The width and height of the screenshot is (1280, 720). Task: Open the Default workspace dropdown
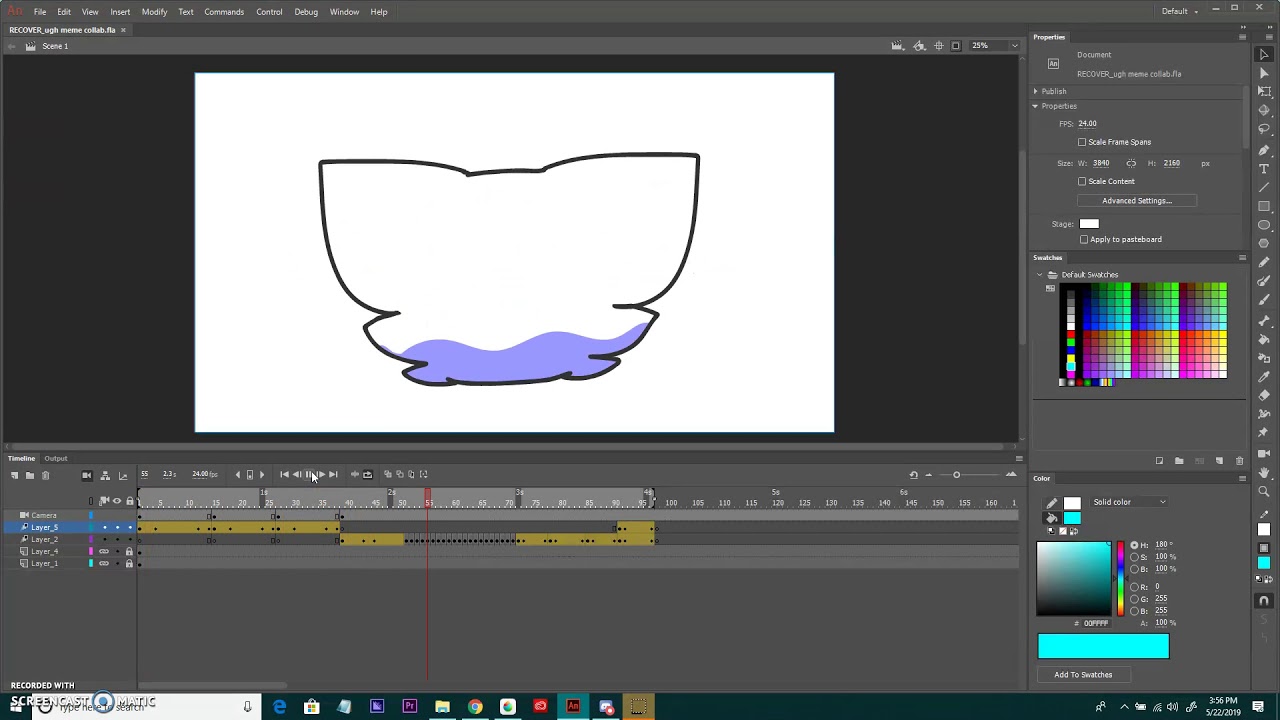pyautogui.click(x=1181, y=11)
